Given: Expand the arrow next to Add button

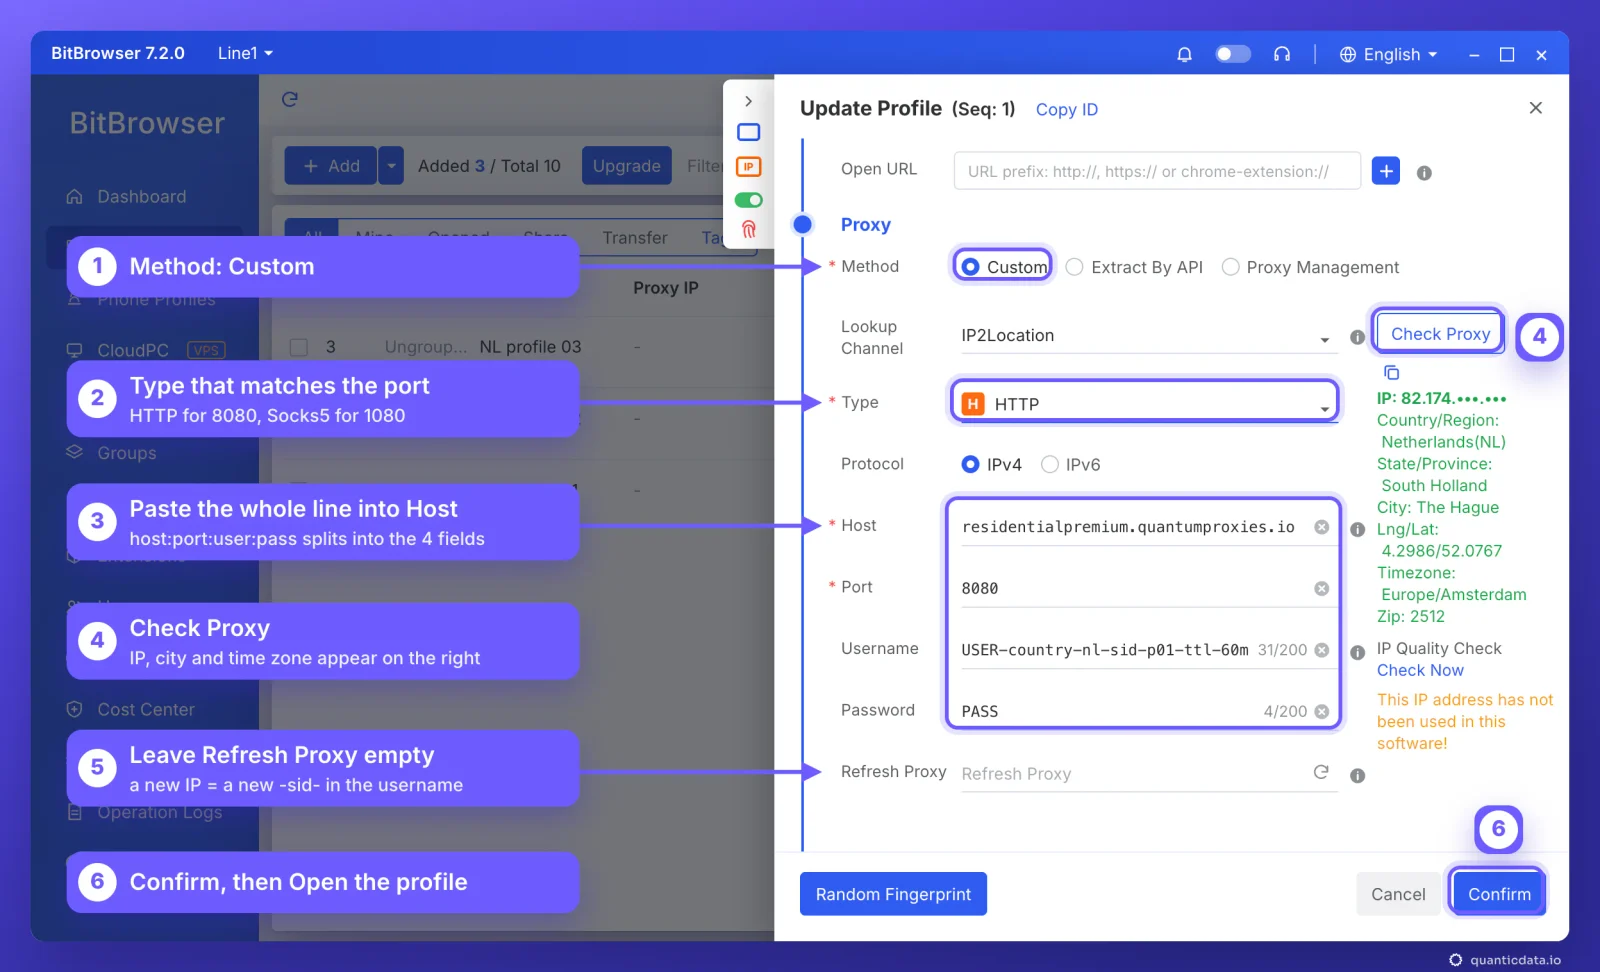Looking at the screenshot, I should pos(391,166).
